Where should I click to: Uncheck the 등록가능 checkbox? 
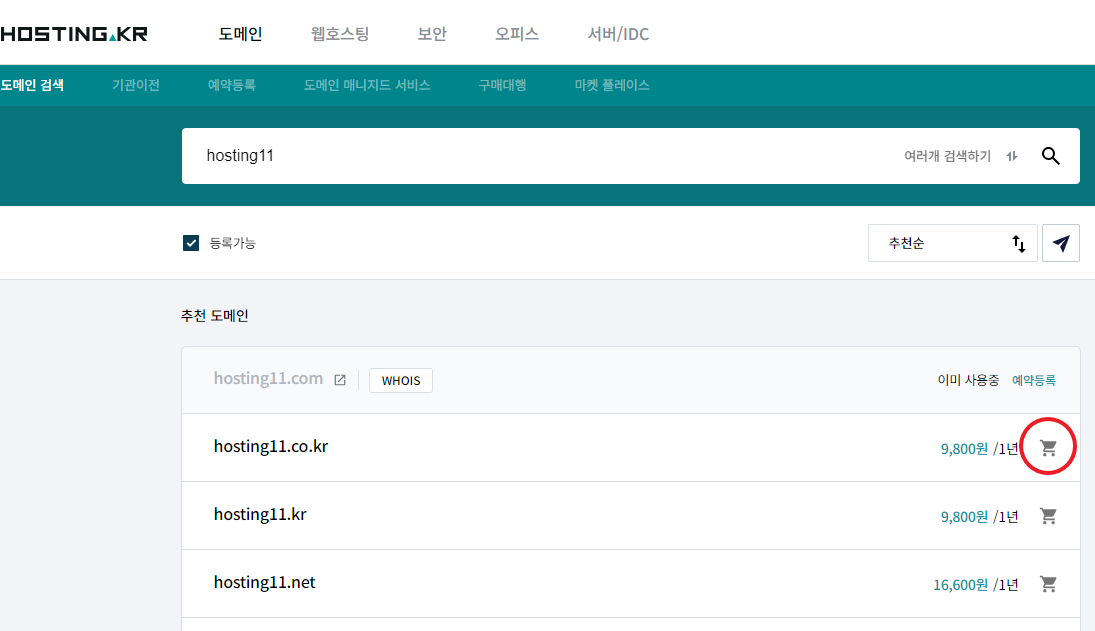pos(191,243)
